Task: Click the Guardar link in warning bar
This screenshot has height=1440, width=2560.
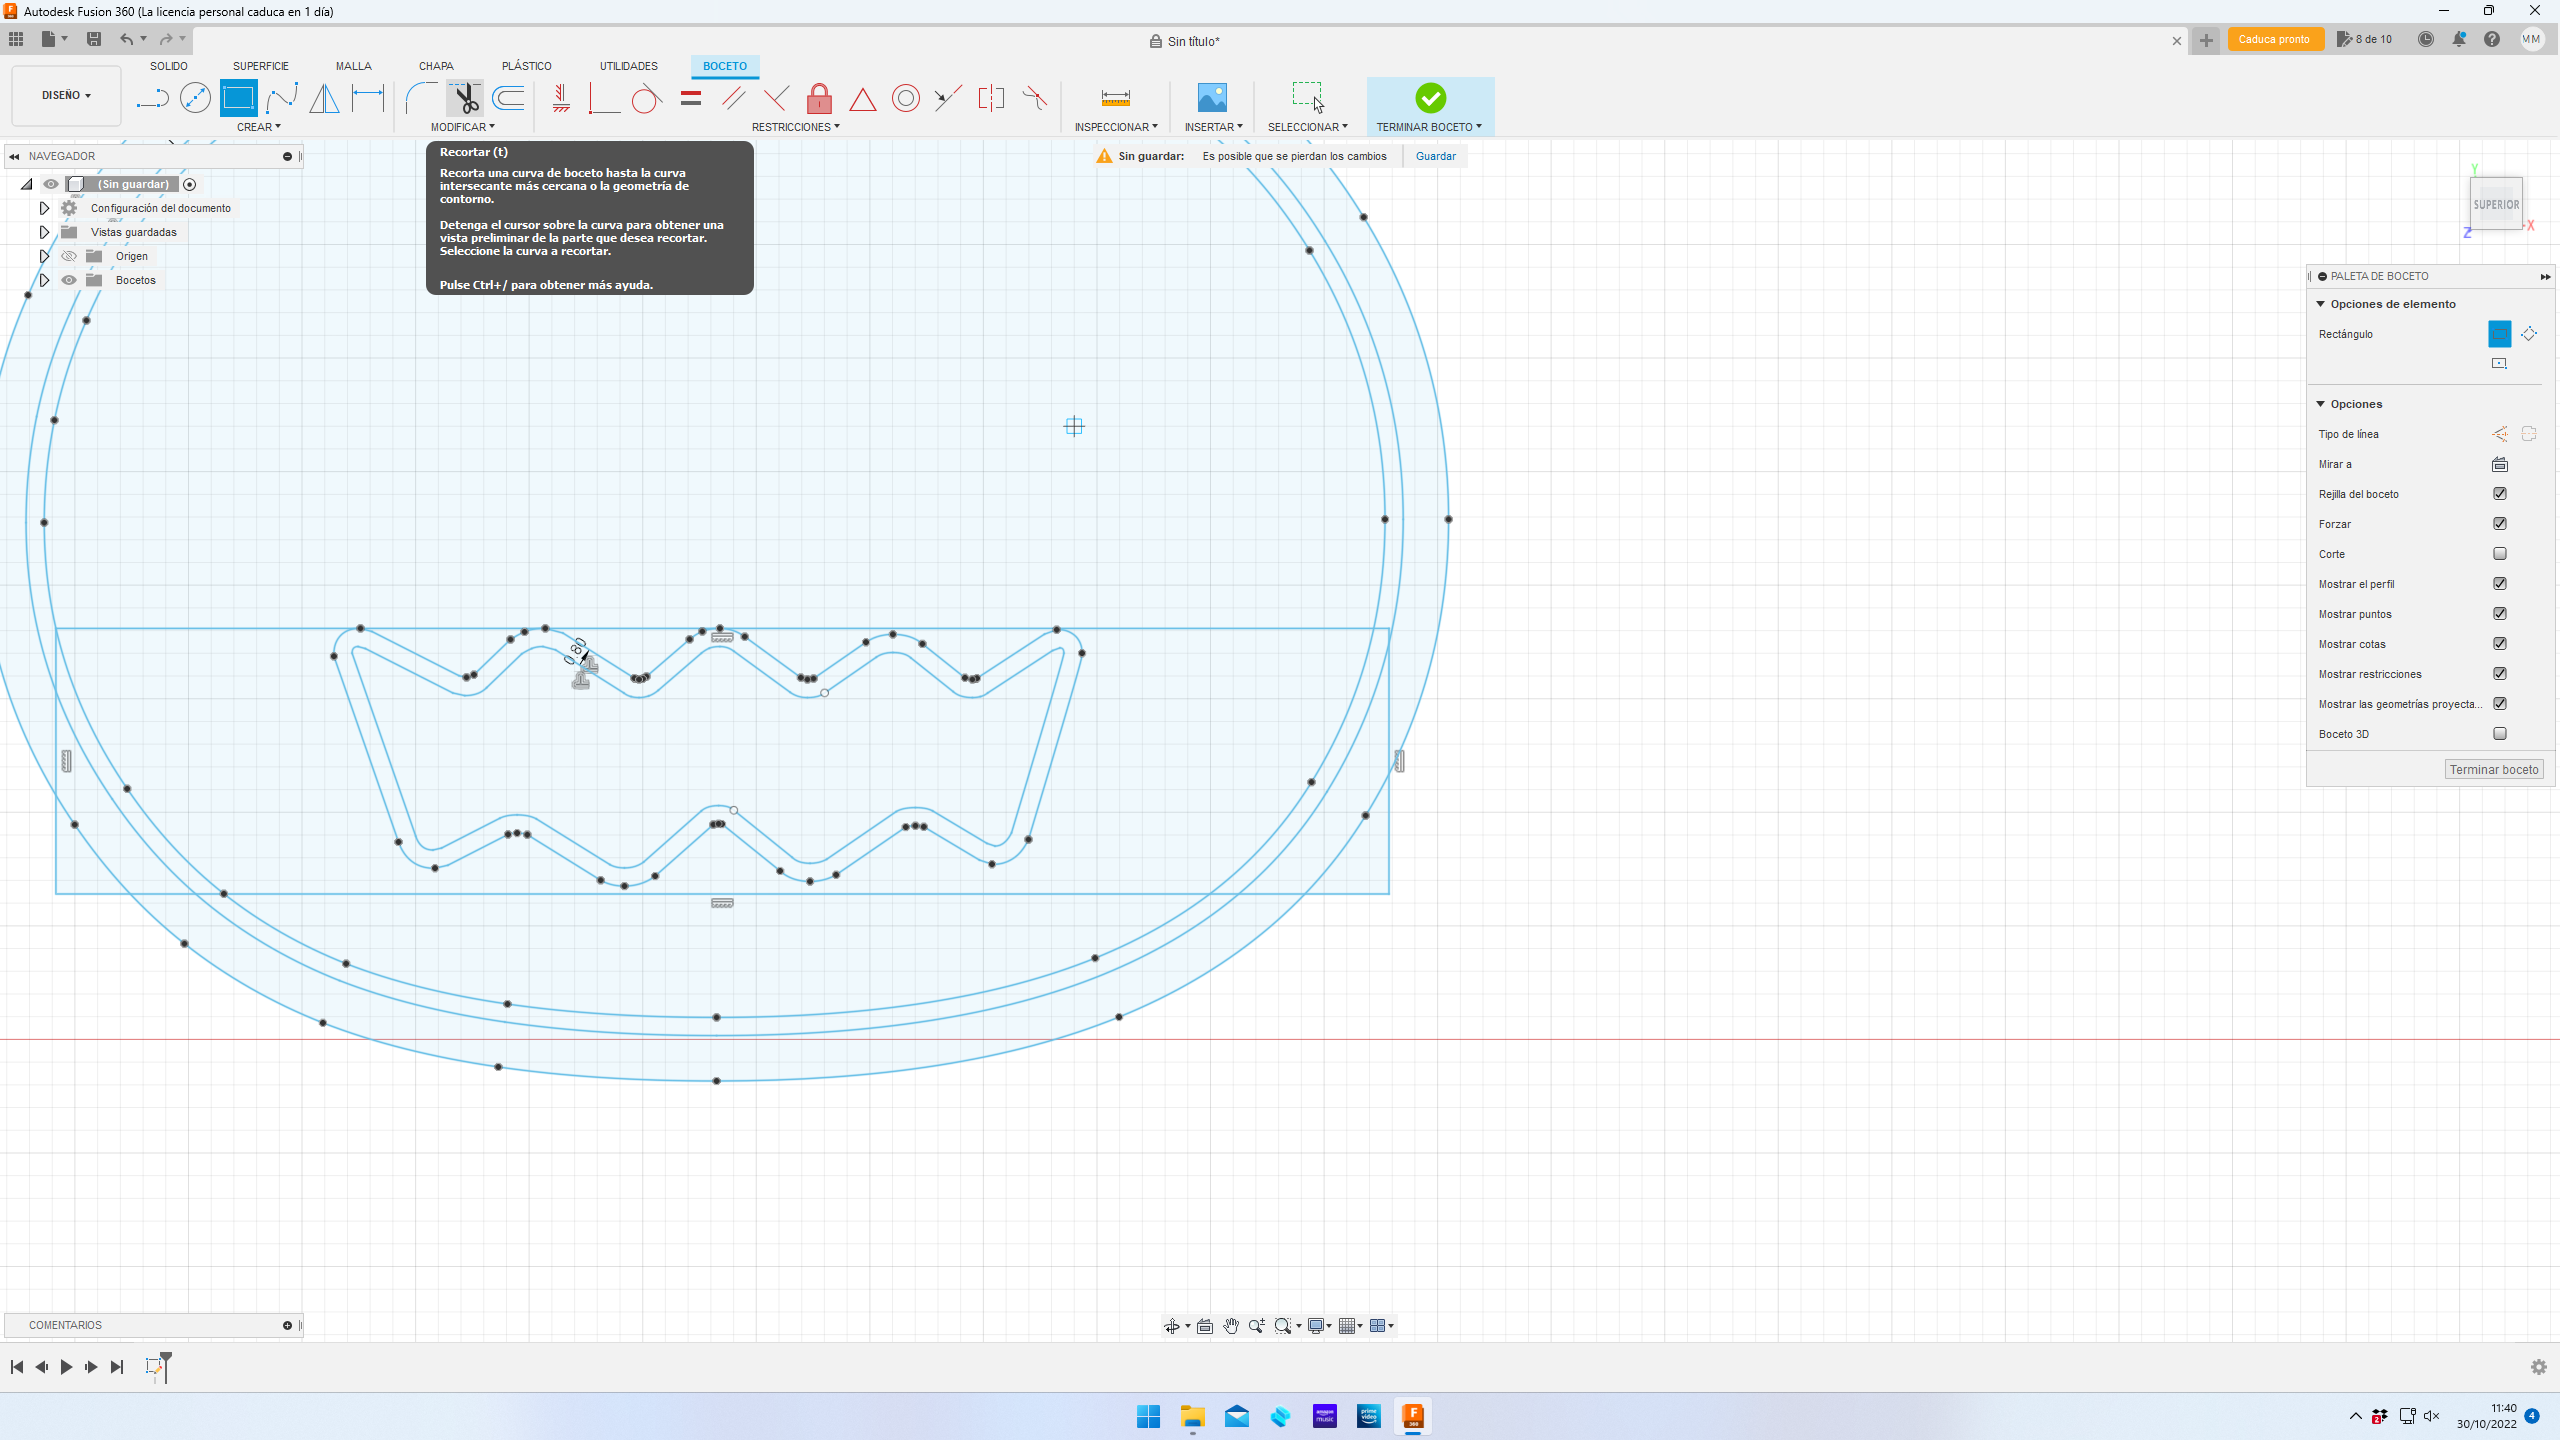Action: [x=1435, y=156]
